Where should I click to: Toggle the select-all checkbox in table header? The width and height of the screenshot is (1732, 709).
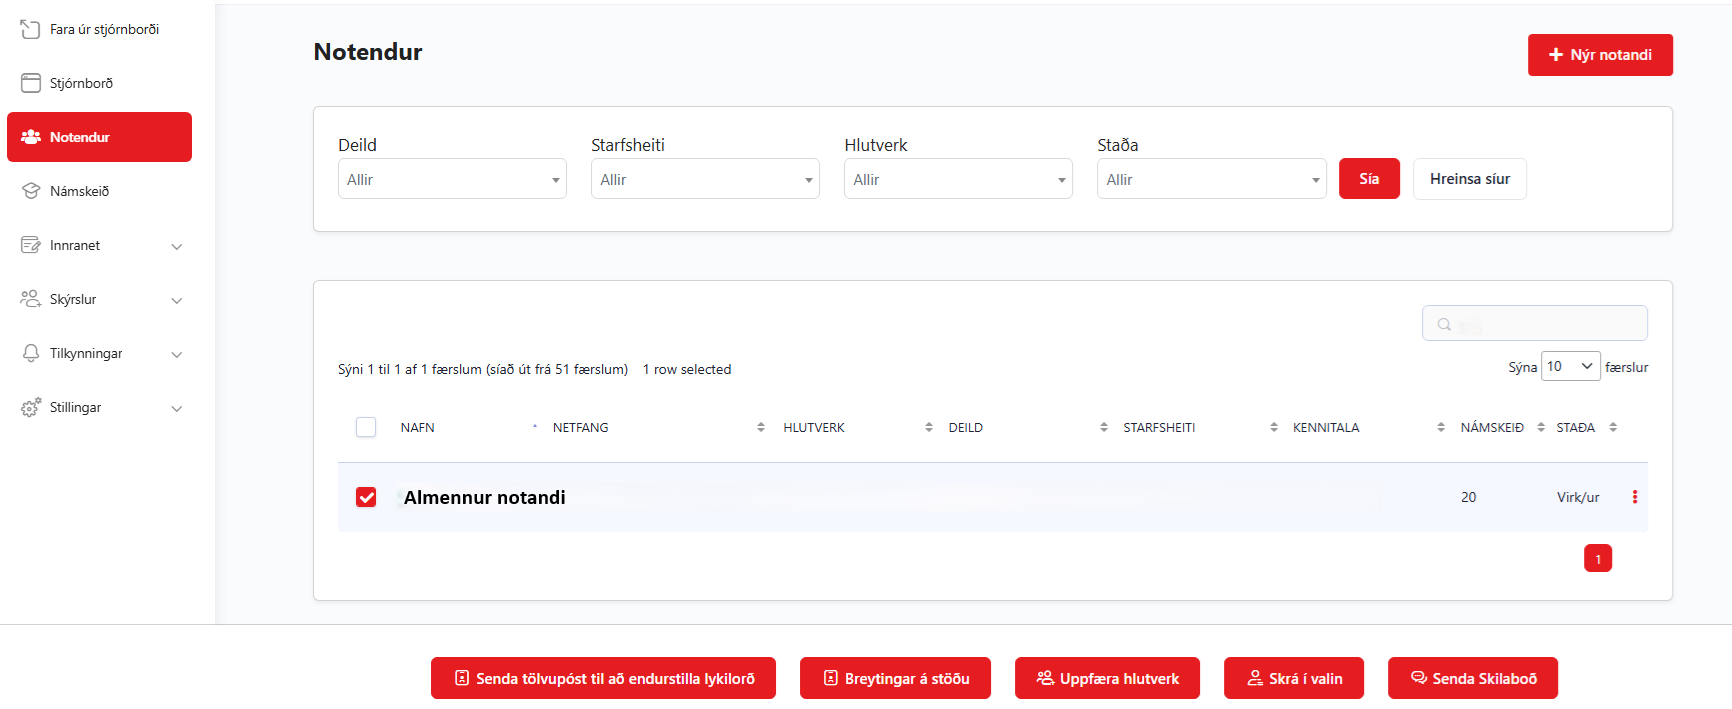pyautogui.click(x=366, y=427)
